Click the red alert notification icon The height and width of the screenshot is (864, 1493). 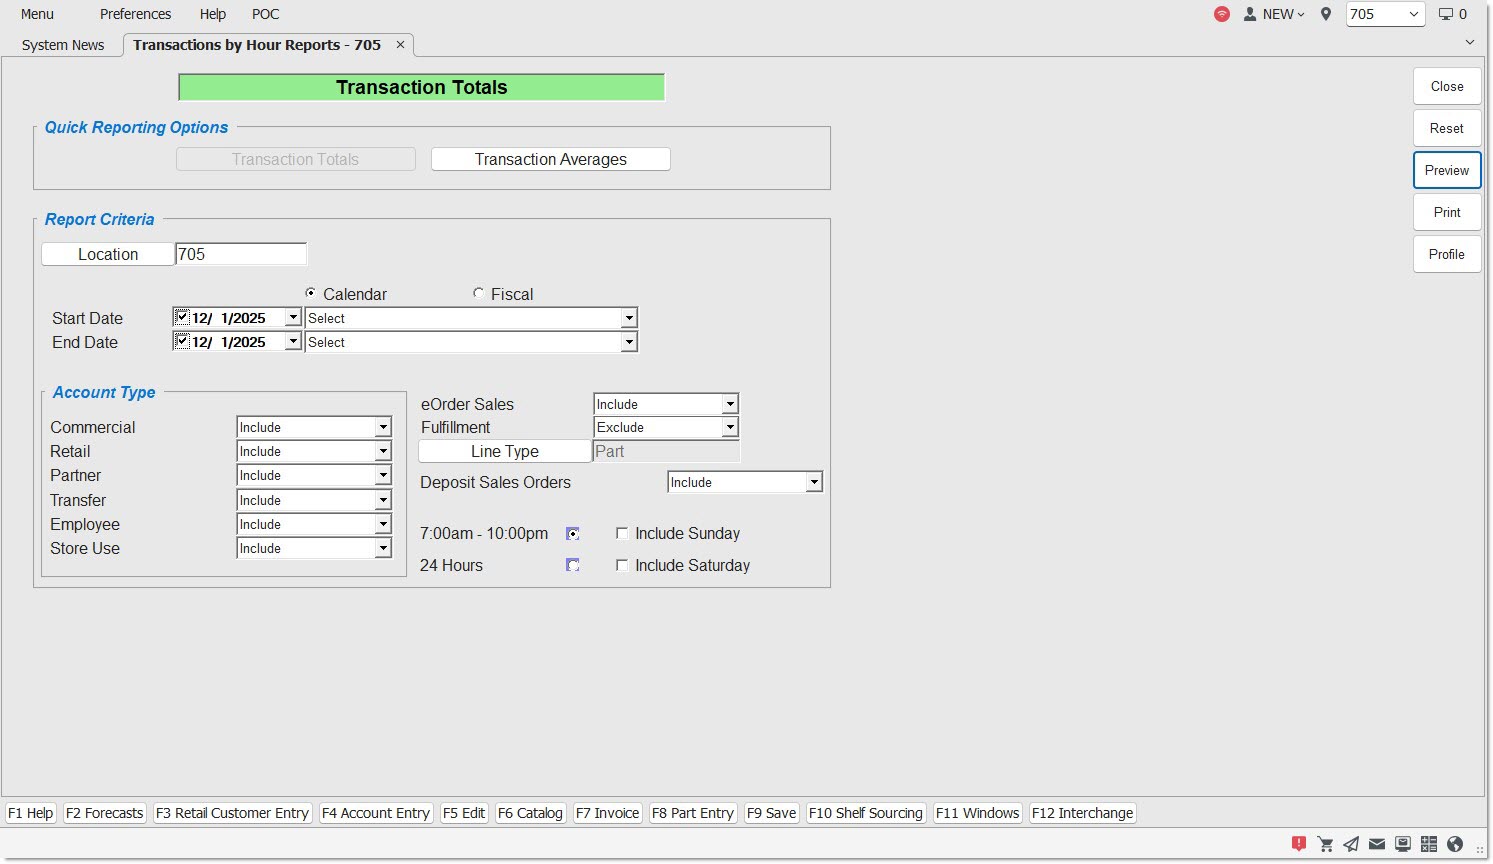tap(1298, 844)
